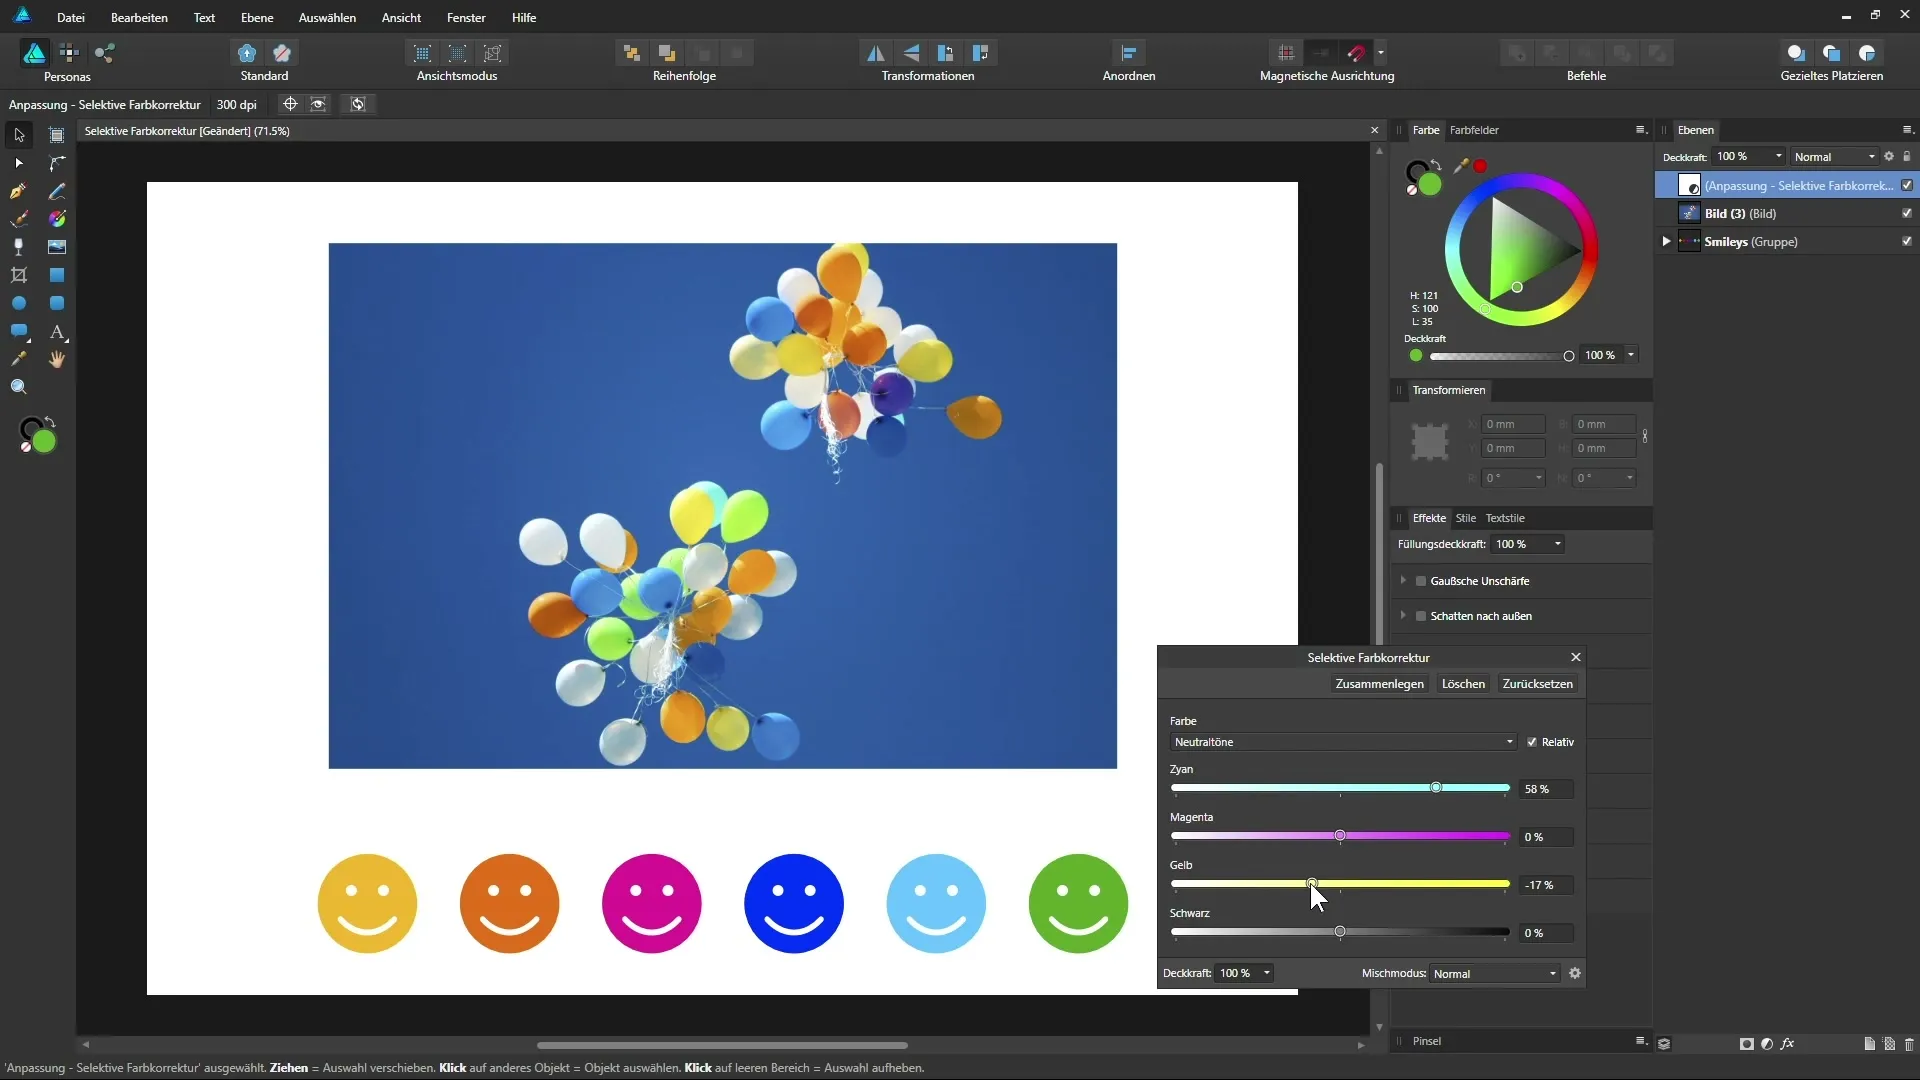Select the Zoom tool
Screen dimensions: 1920x1080
point(19,387)
